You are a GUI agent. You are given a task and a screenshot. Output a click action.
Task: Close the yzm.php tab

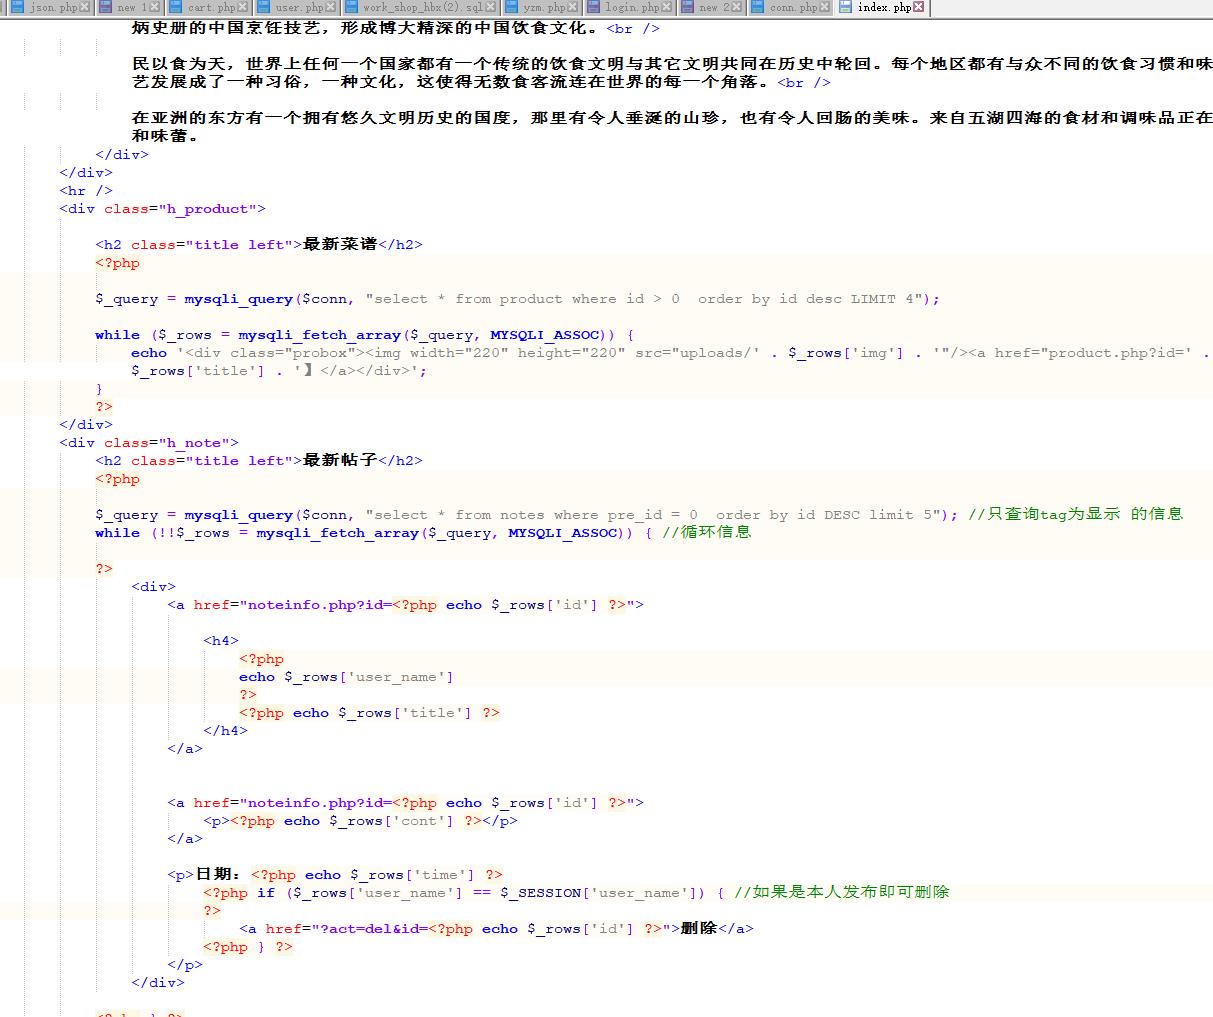click(x=572, y=7)
